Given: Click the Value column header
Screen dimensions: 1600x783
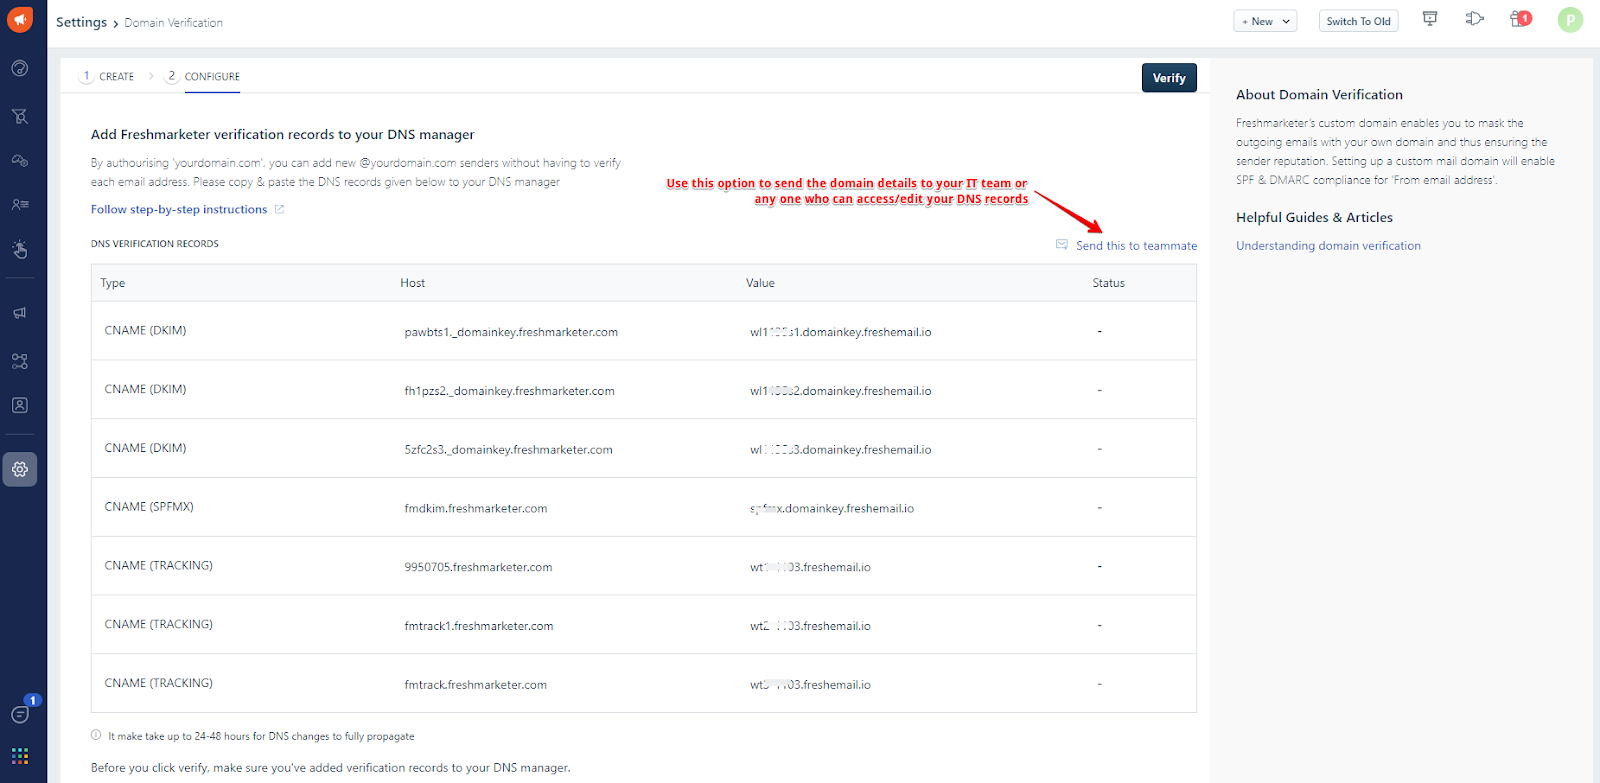Looking at the screenshot, I should point(760,283).
